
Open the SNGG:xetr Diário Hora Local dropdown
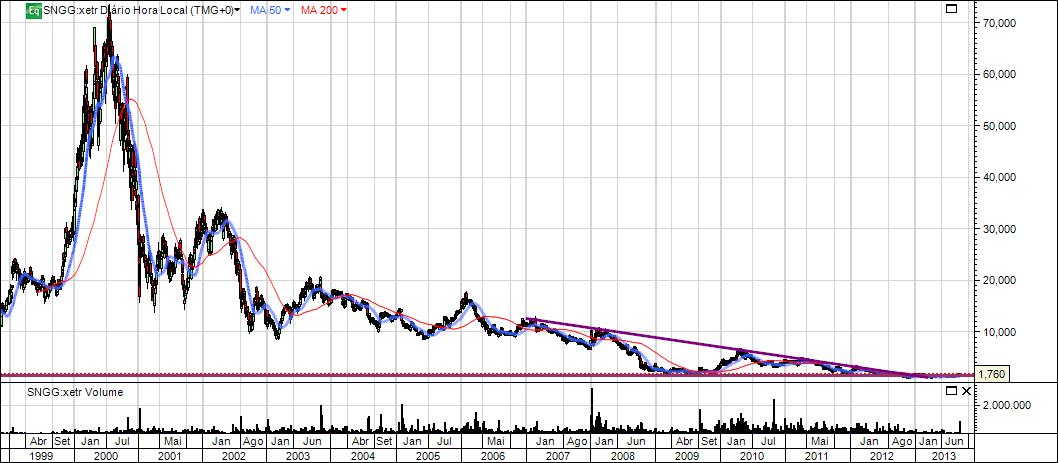tap(237, 11)
